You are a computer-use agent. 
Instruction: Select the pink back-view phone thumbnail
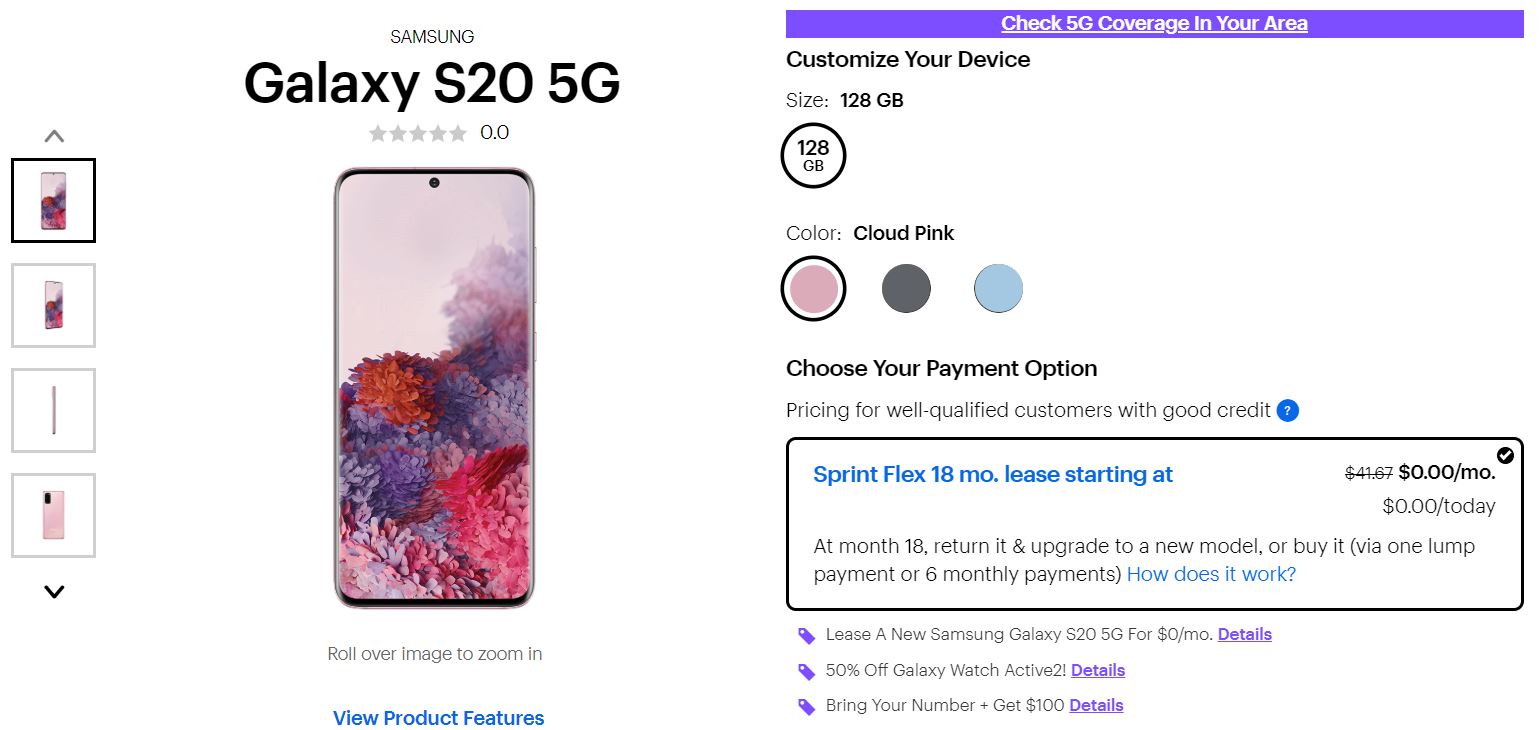(x=53, y=515)
